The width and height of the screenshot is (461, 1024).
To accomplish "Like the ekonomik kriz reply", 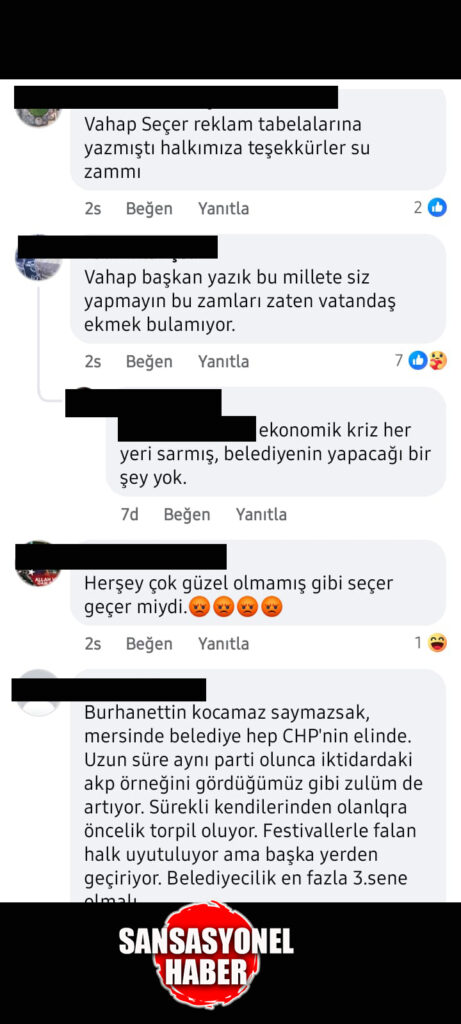I will pos(187,515).
